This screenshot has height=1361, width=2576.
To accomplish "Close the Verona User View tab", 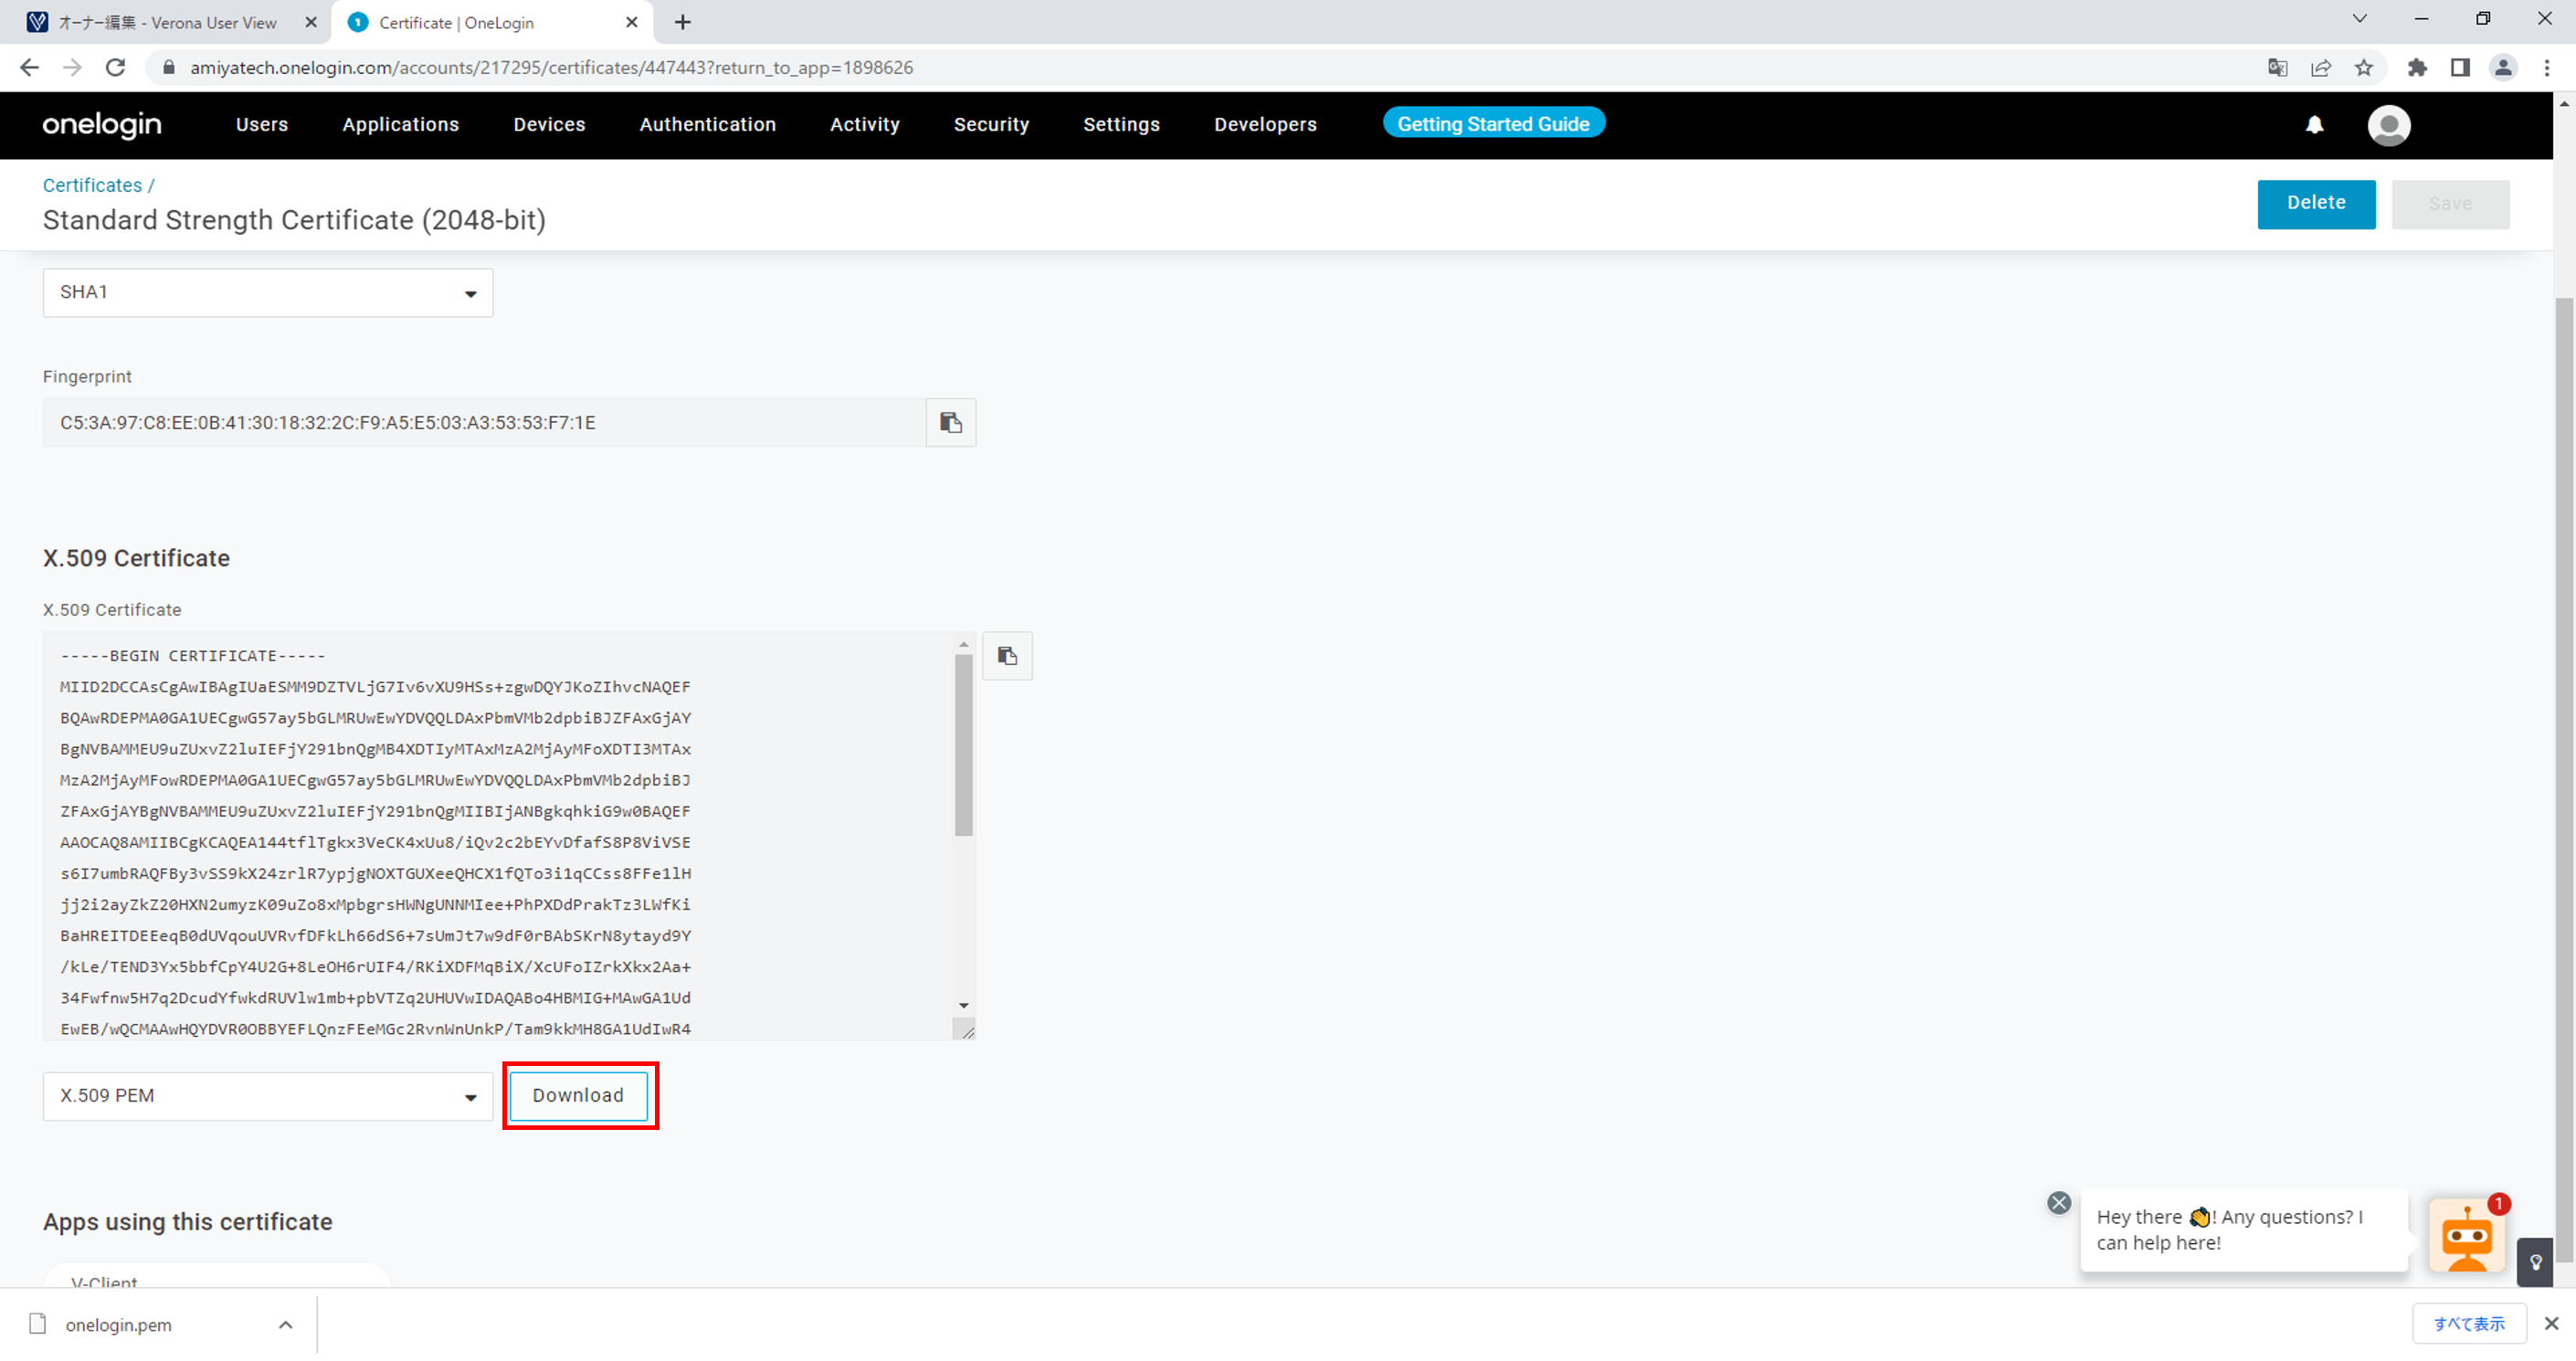I will click(311, 22).
